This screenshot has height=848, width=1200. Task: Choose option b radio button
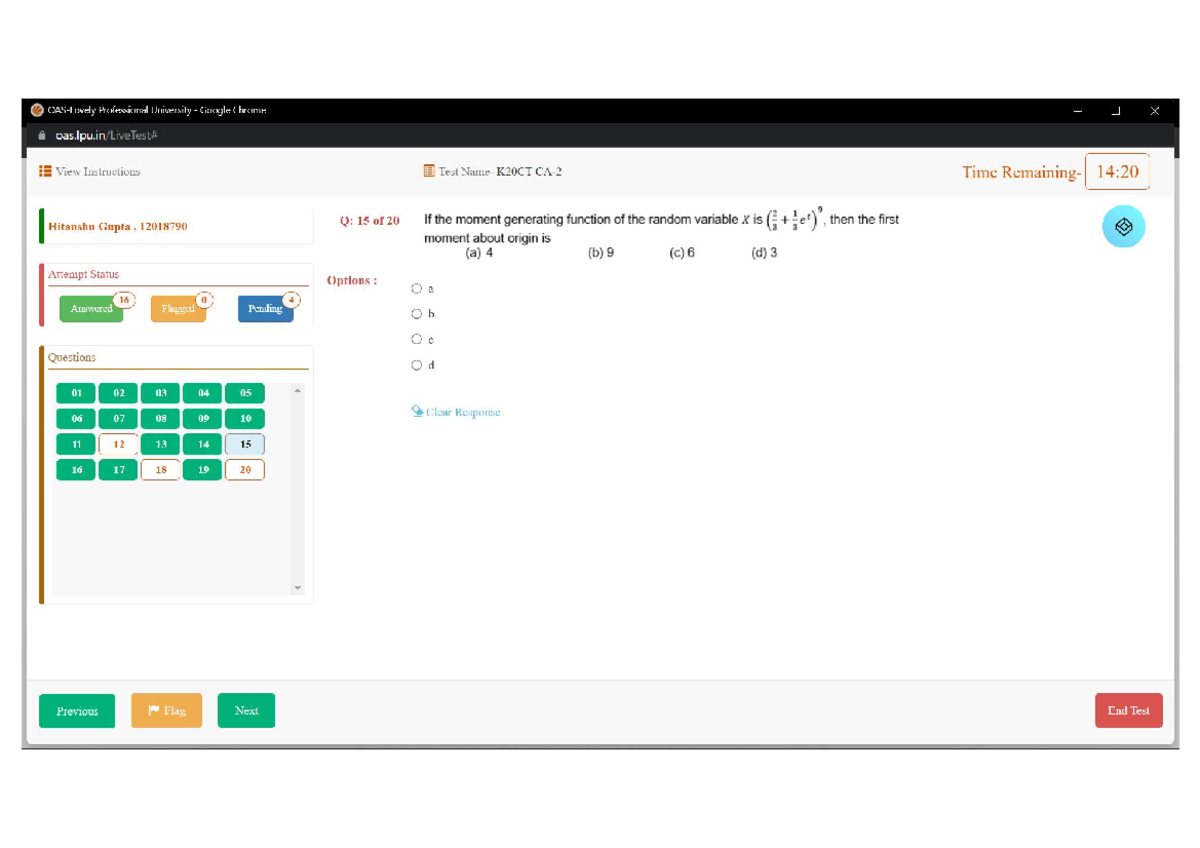[x=417, y=314]
